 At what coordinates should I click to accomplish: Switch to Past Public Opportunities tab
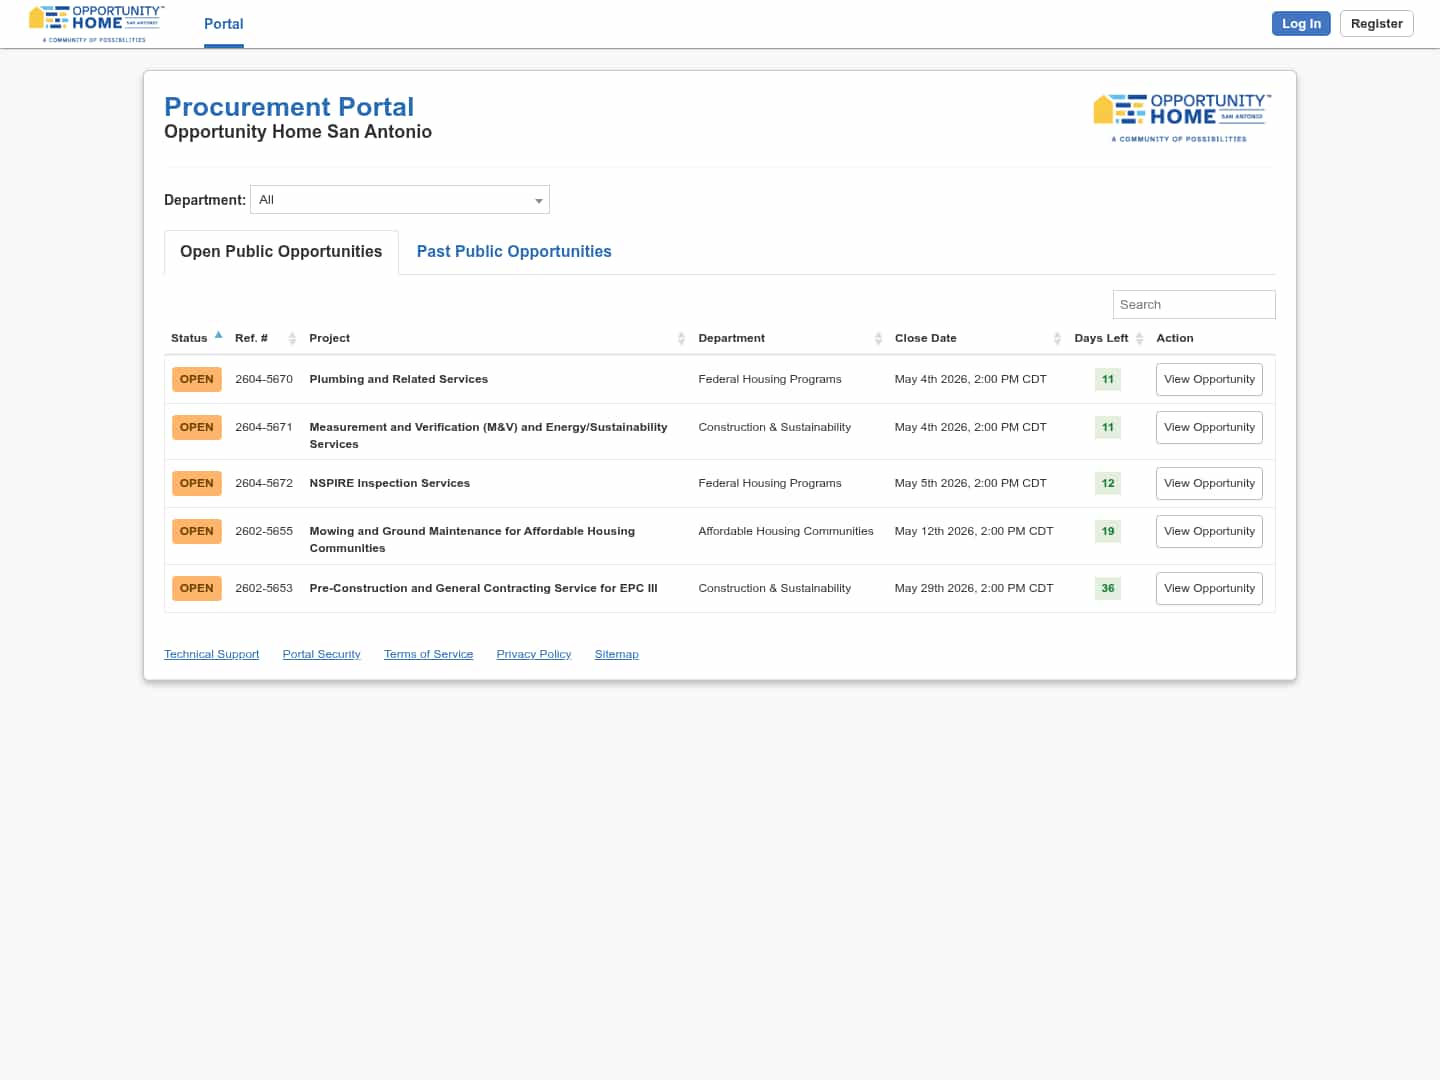tap(513, 252)
